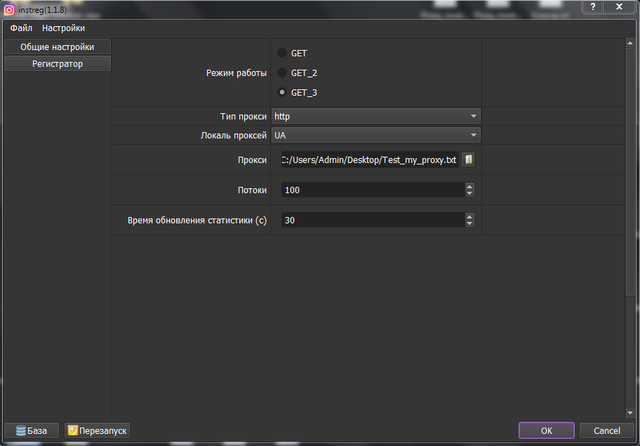Select the GET_2 work mode option
The width and height of the screenshot is (640, 446).
[282, 73]
